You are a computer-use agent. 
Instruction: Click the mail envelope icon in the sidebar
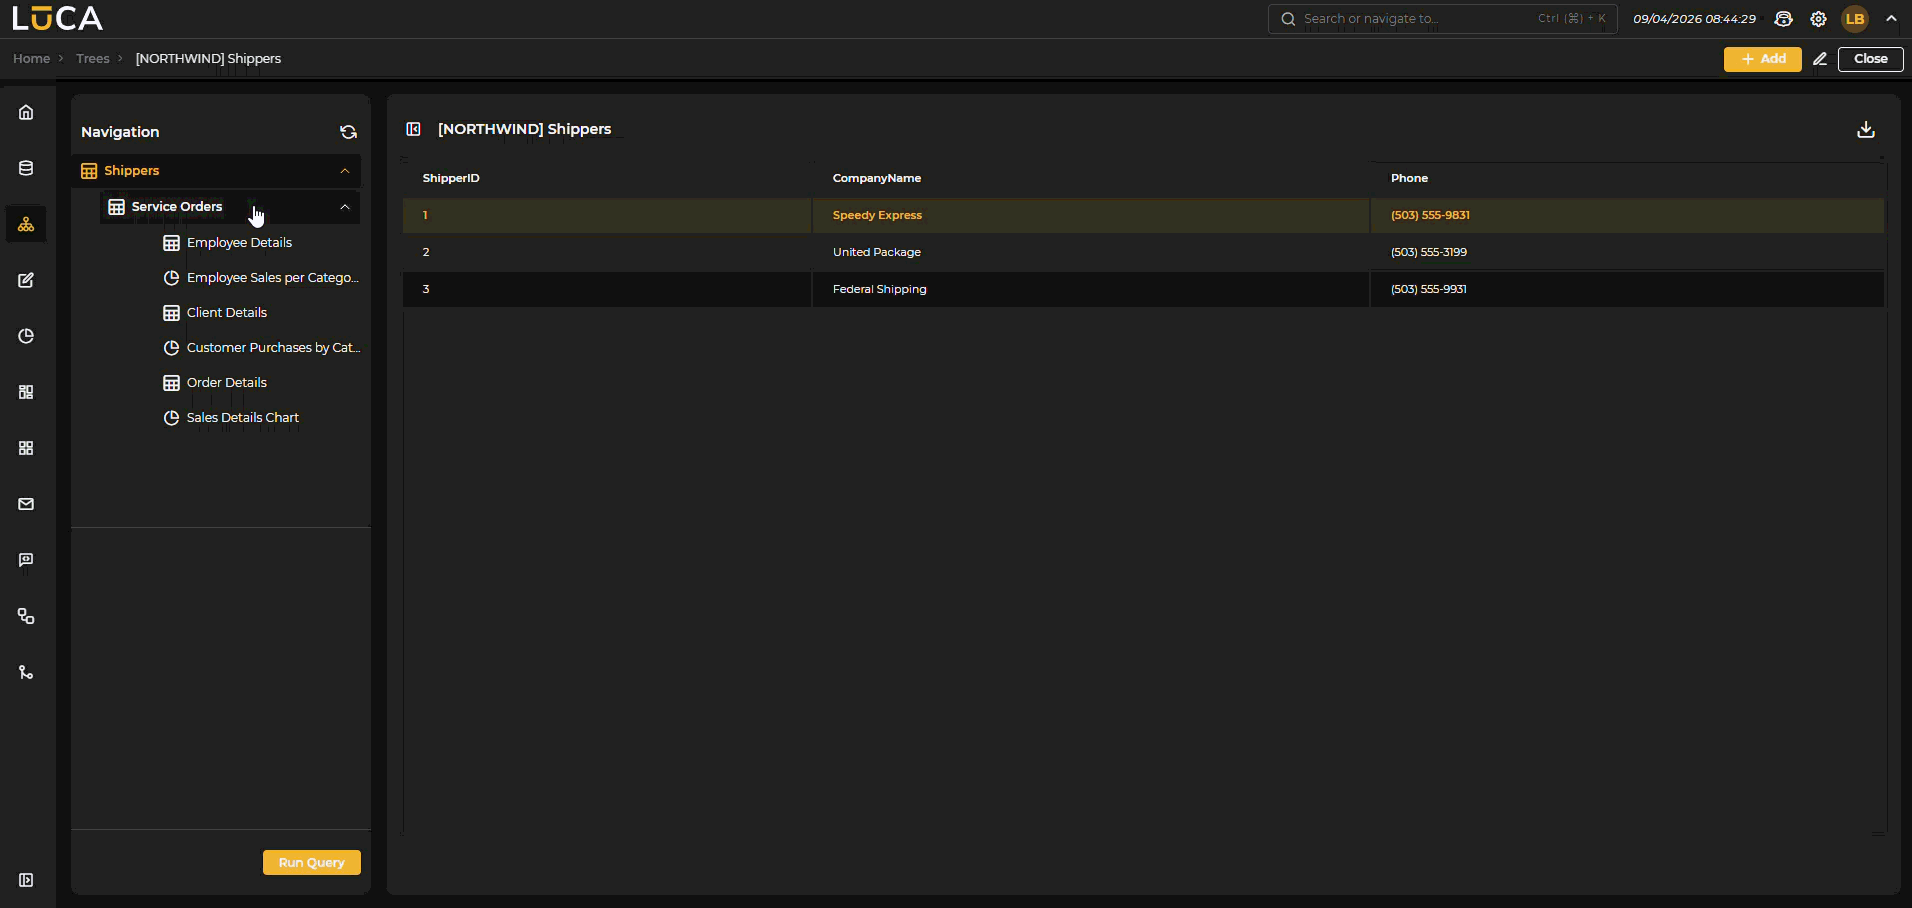tap(26, 504)
